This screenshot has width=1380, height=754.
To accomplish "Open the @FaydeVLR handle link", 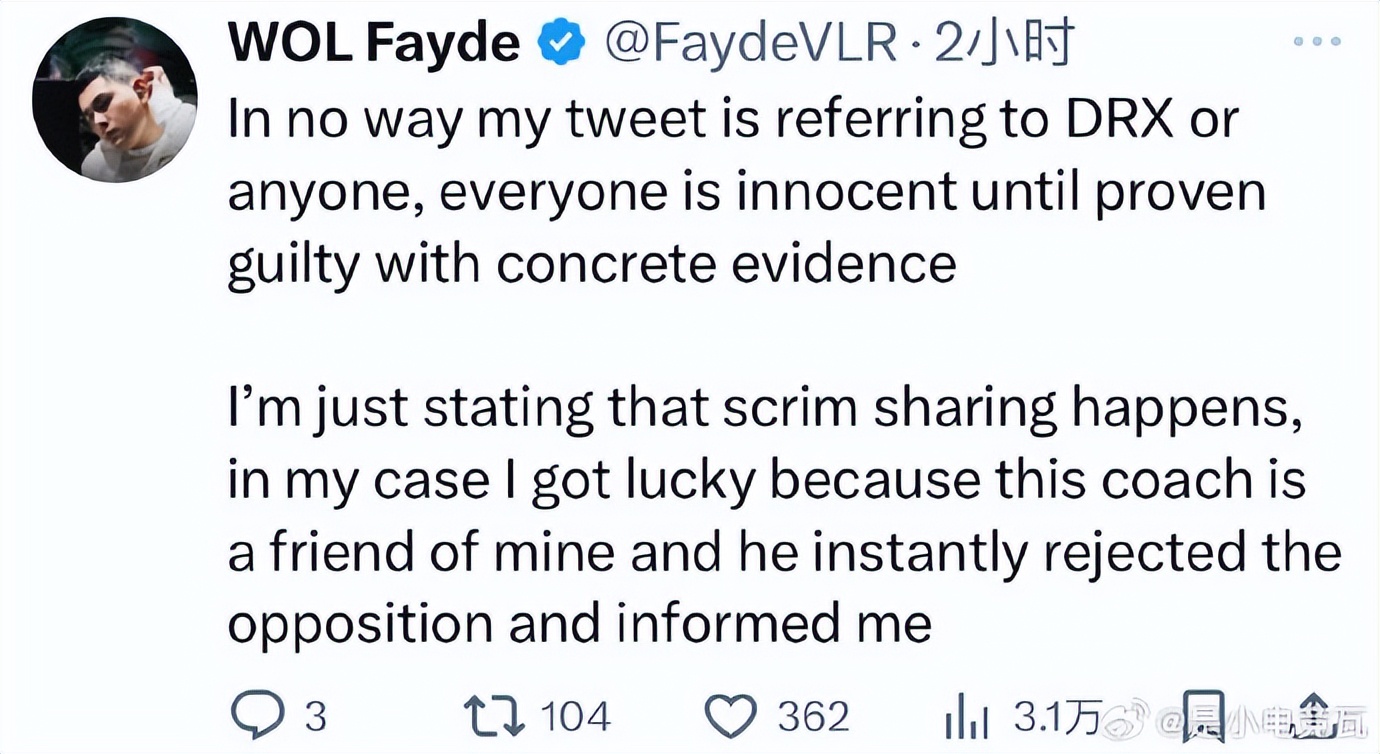I will click(x=750, y=42).
